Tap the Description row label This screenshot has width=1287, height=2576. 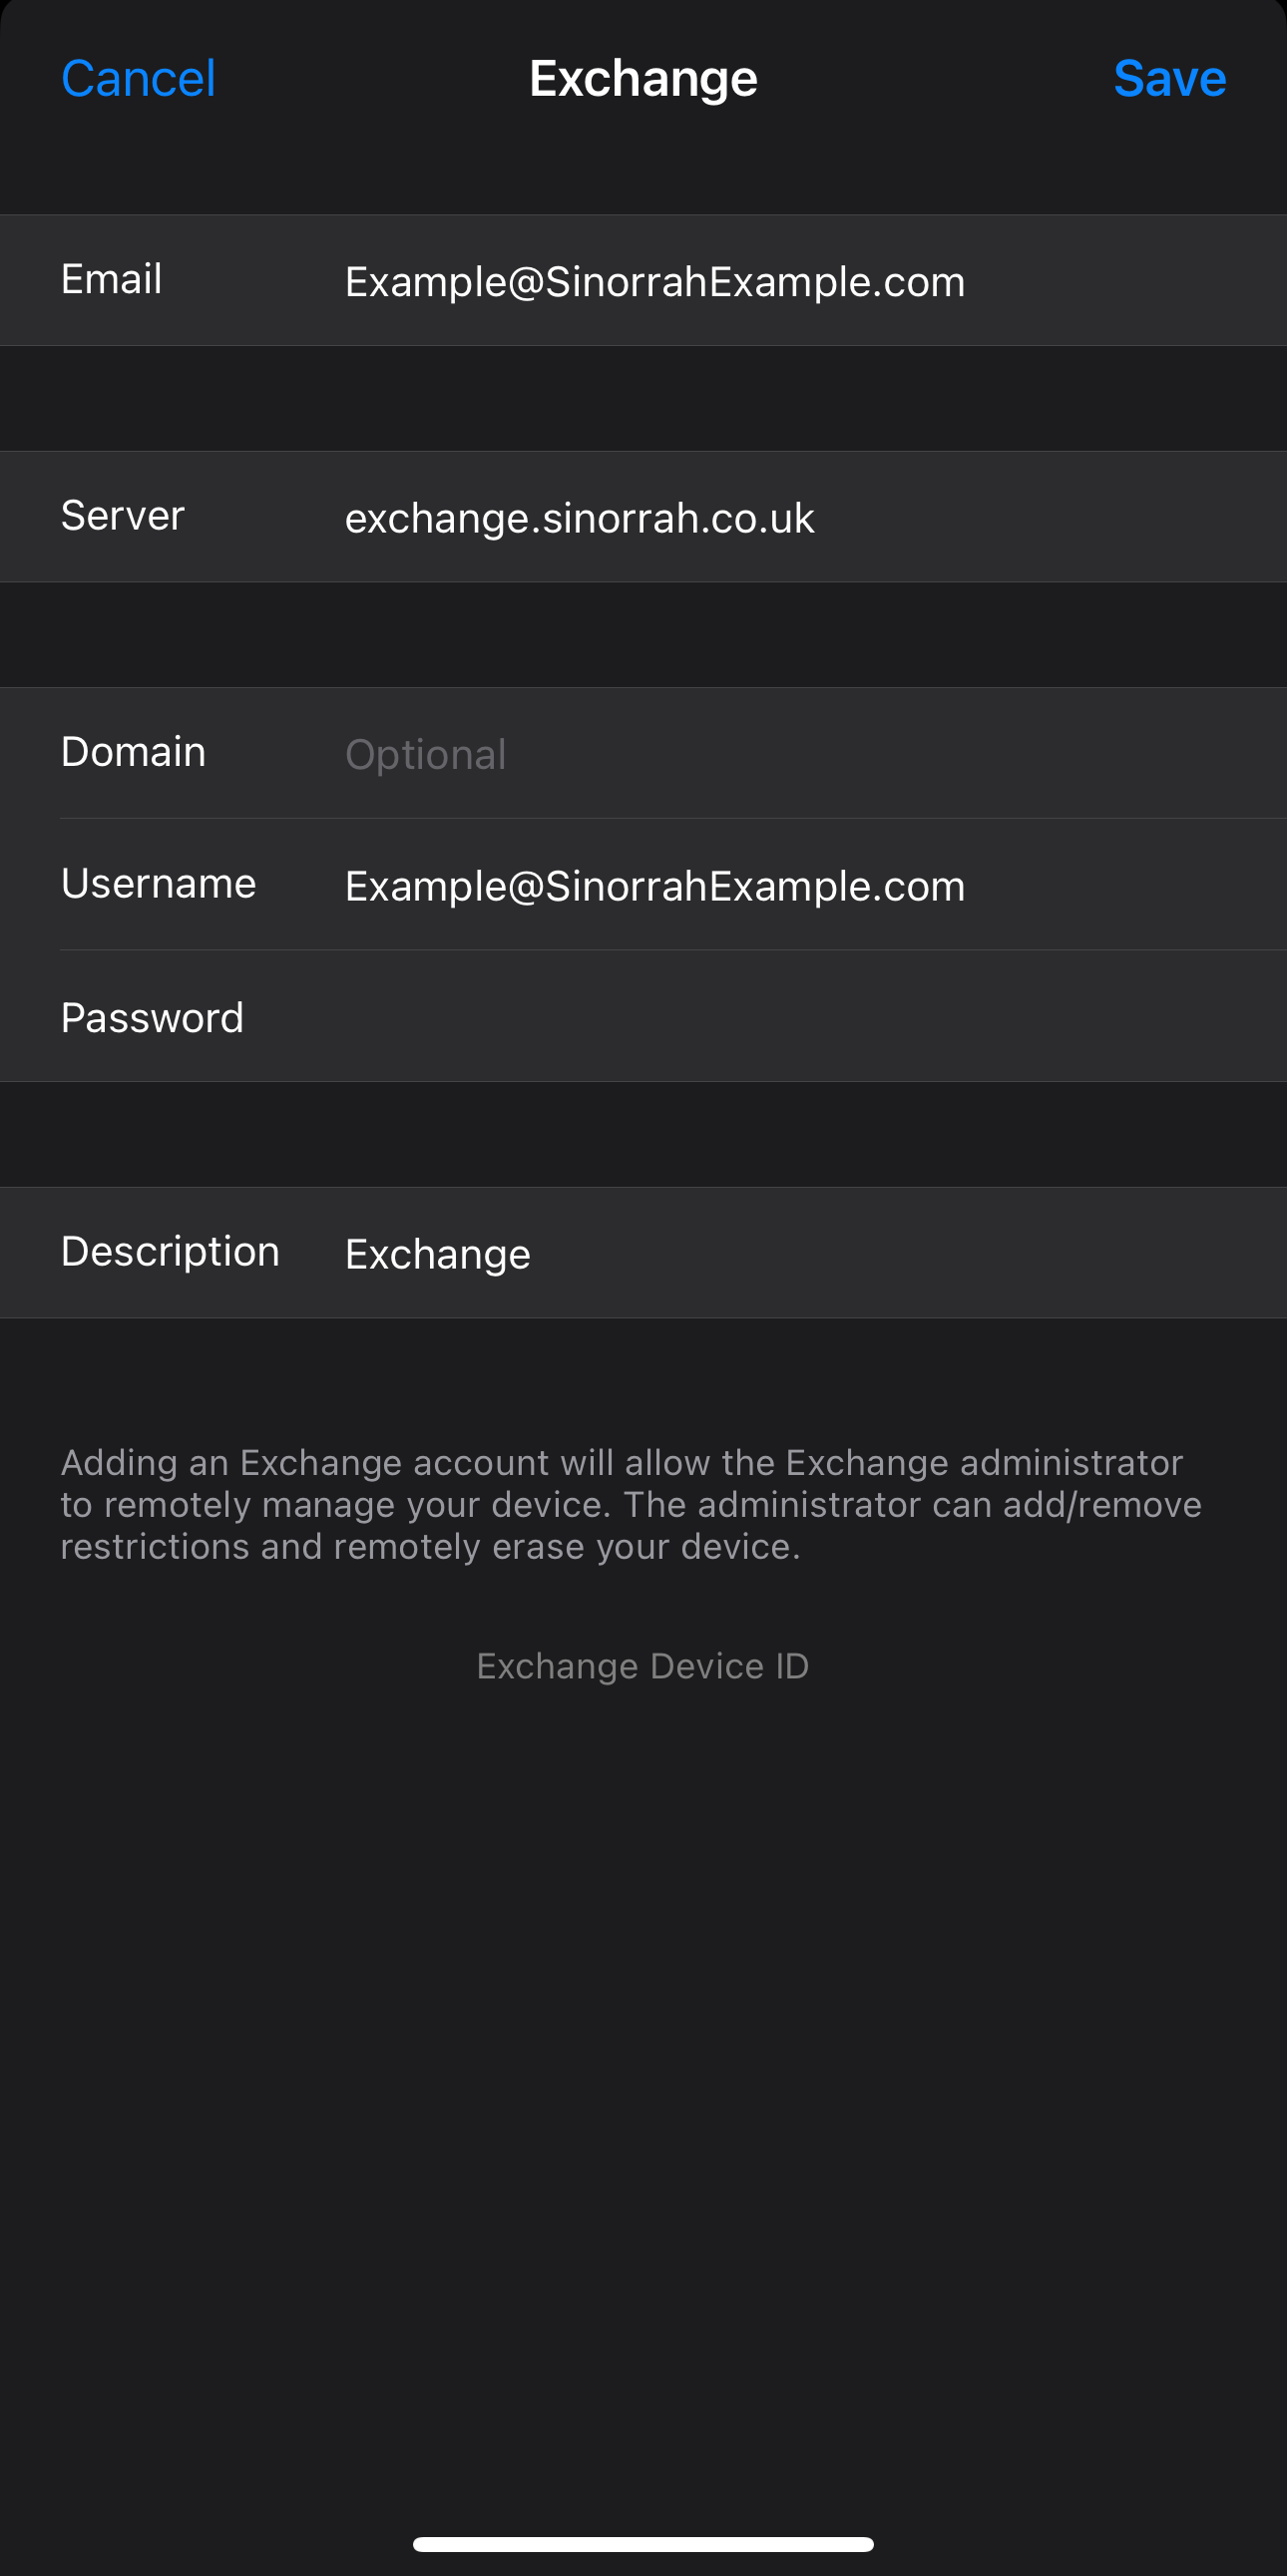click(170, 1252)
